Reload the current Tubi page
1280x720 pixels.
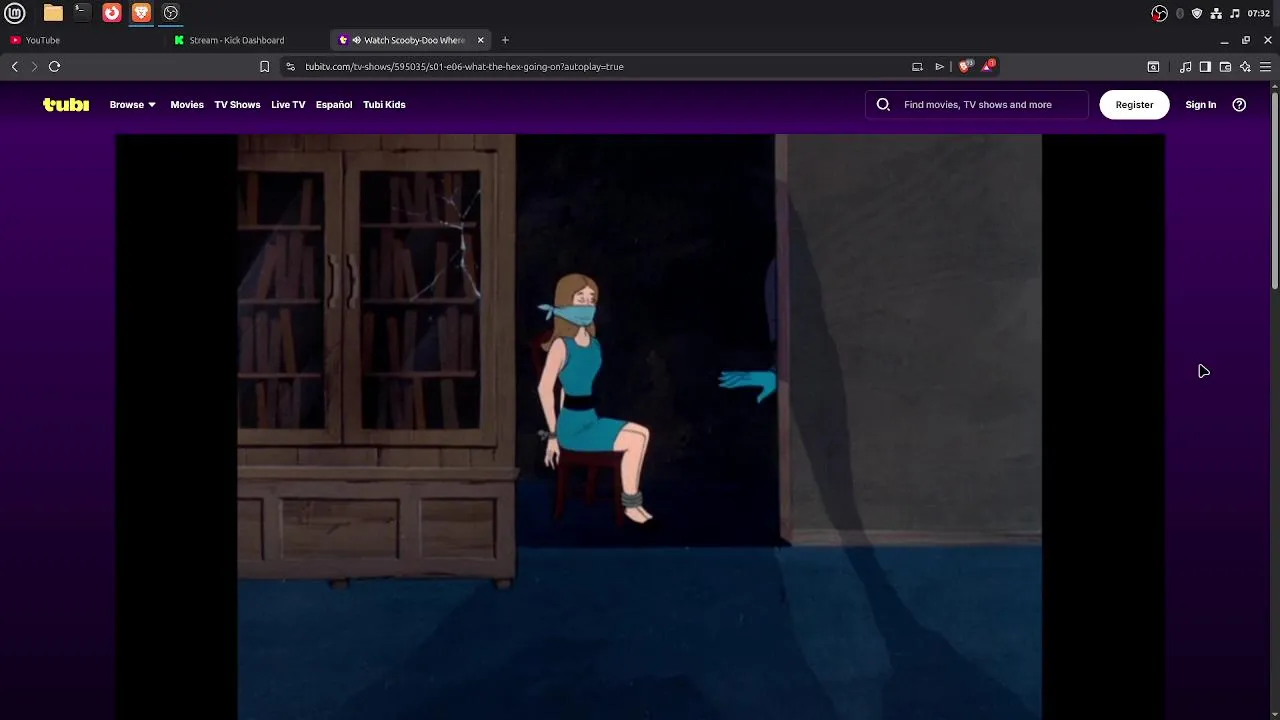click(x=55, y=66)
